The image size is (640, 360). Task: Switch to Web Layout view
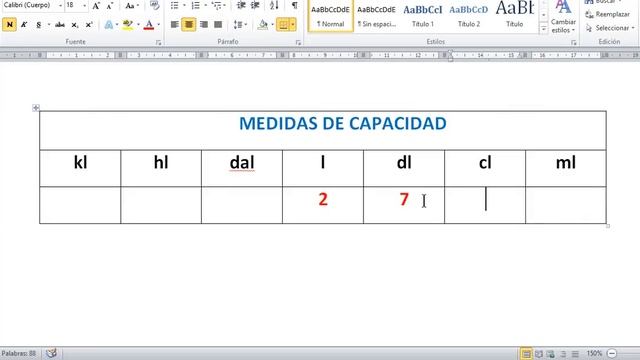click(x=551, y=354)
